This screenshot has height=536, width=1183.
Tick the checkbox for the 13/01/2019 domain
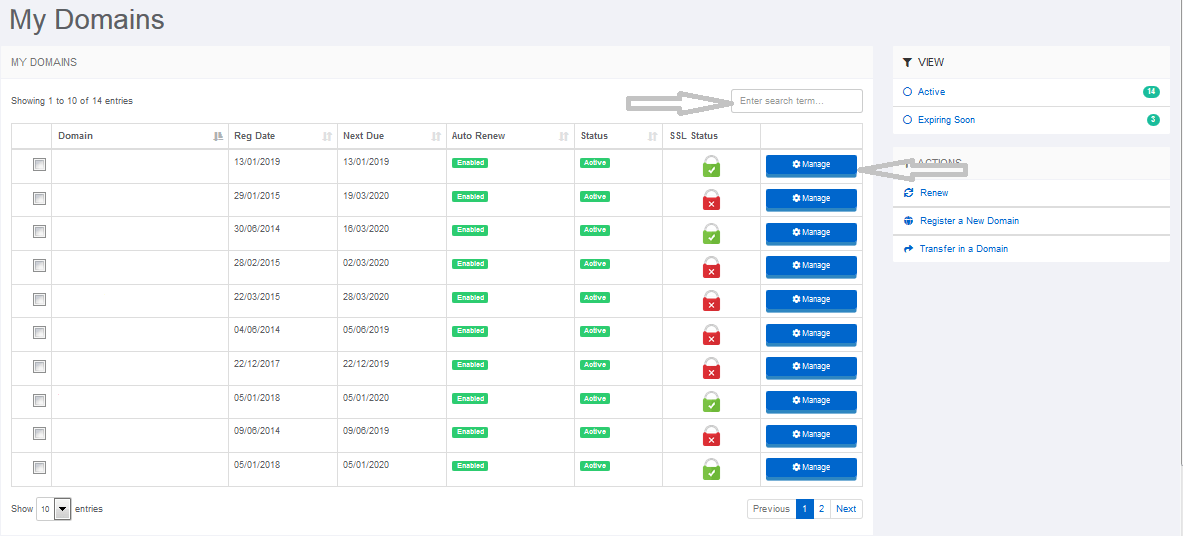39,165
